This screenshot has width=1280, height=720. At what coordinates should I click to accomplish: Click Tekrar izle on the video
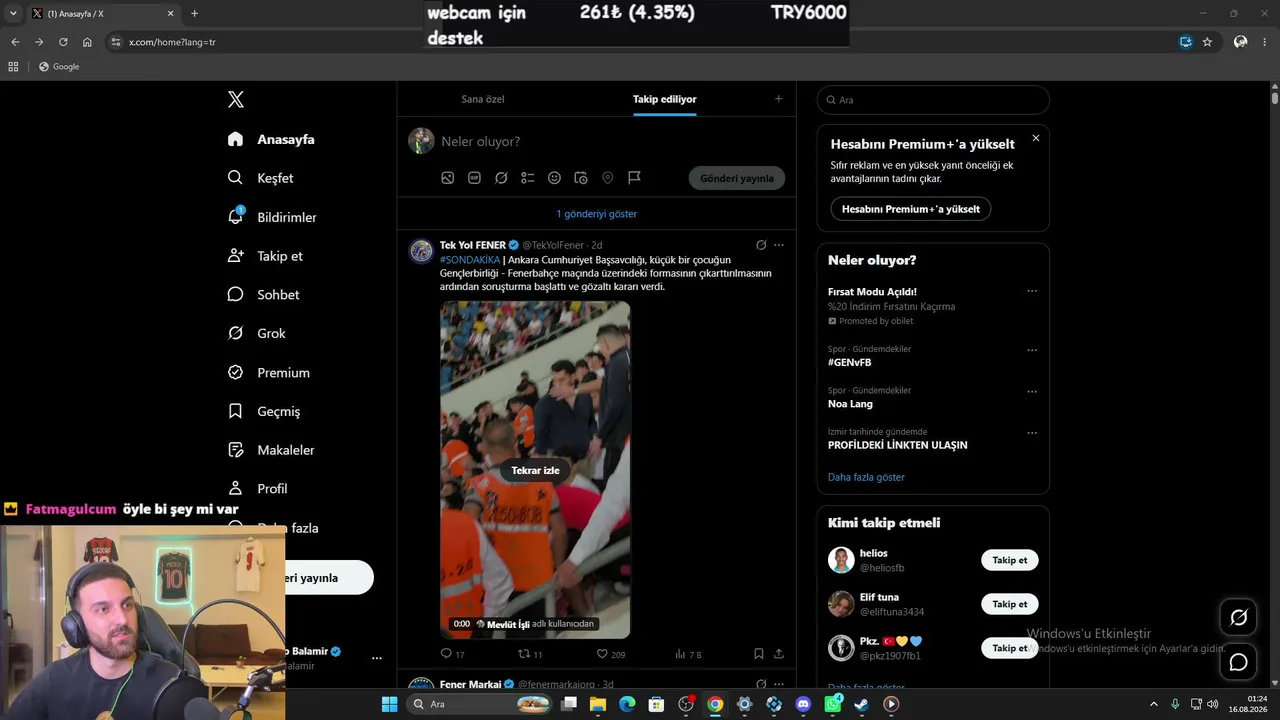[x=536, y=471]
